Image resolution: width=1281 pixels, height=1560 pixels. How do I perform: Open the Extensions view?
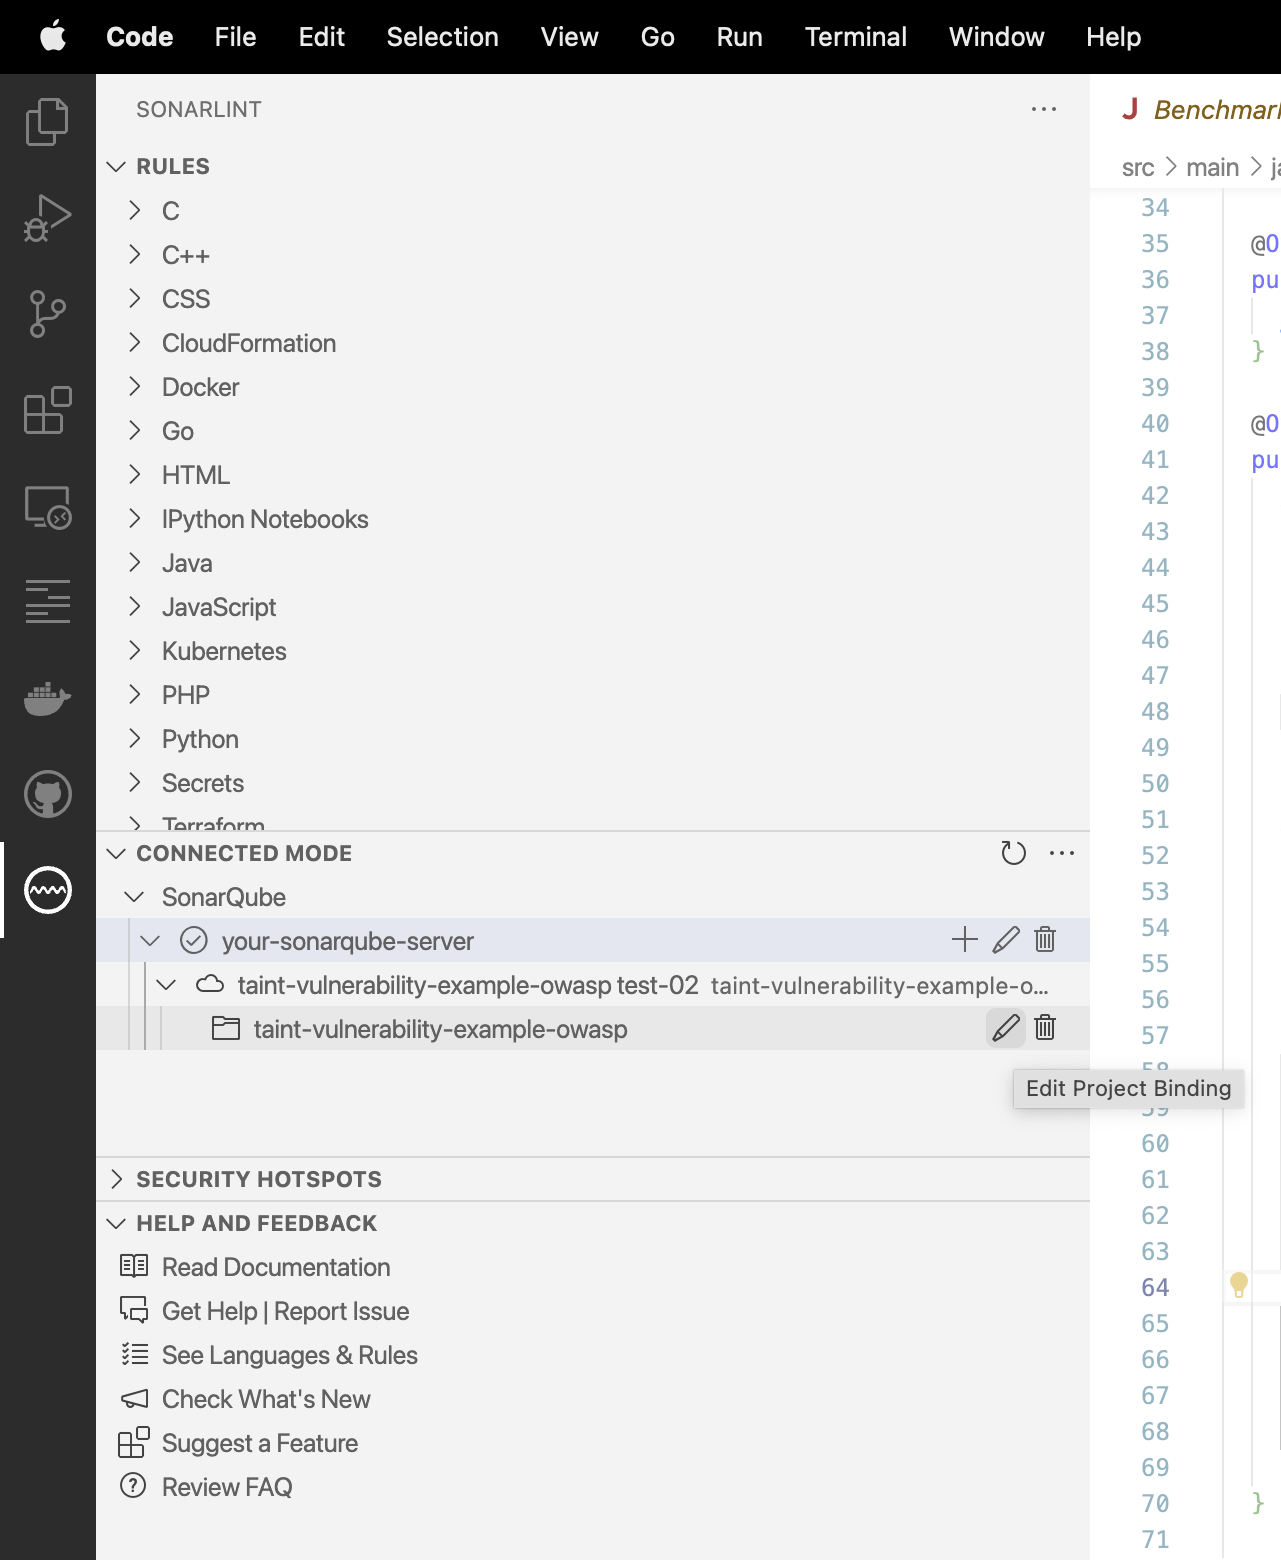click(47, 410)
